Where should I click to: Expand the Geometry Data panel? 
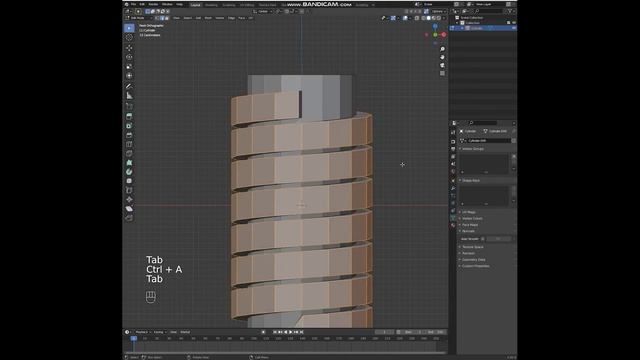[473, 260]
